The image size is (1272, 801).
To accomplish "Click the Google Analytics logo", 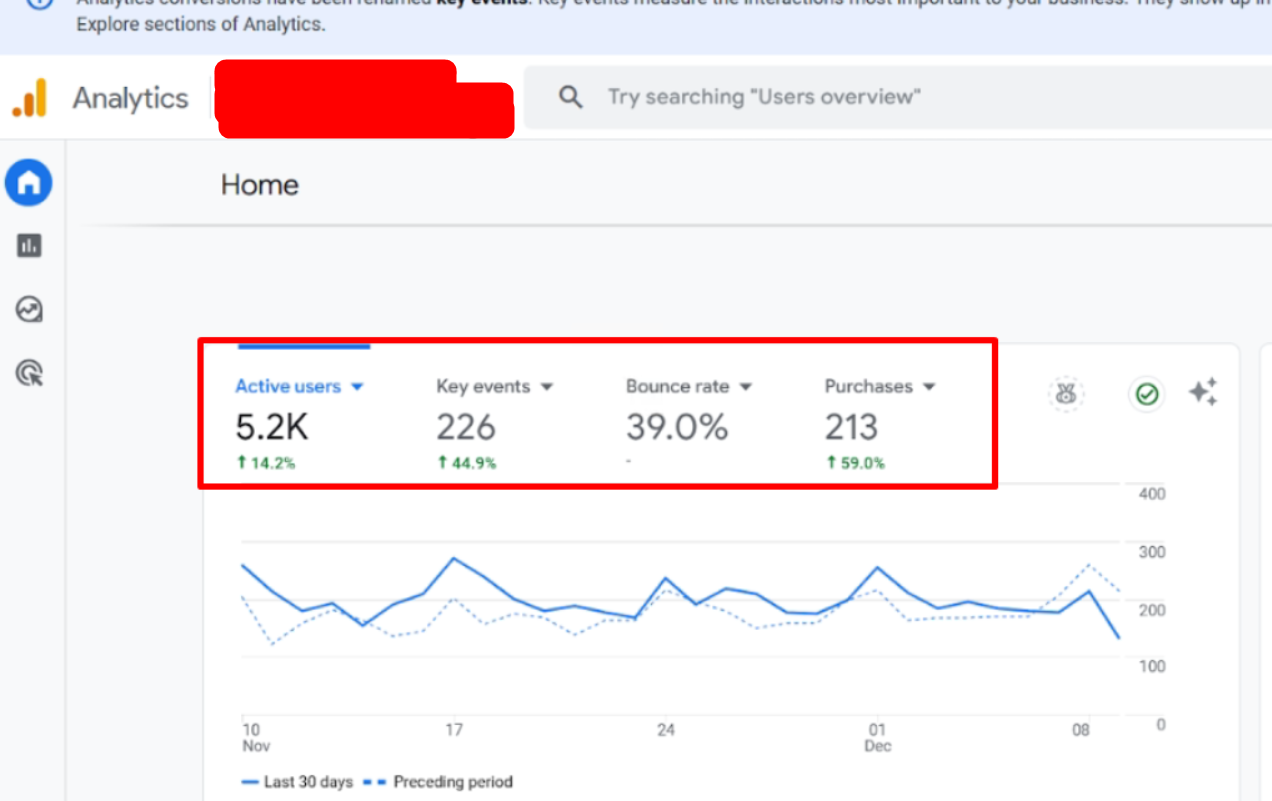I will click(29, 98).
